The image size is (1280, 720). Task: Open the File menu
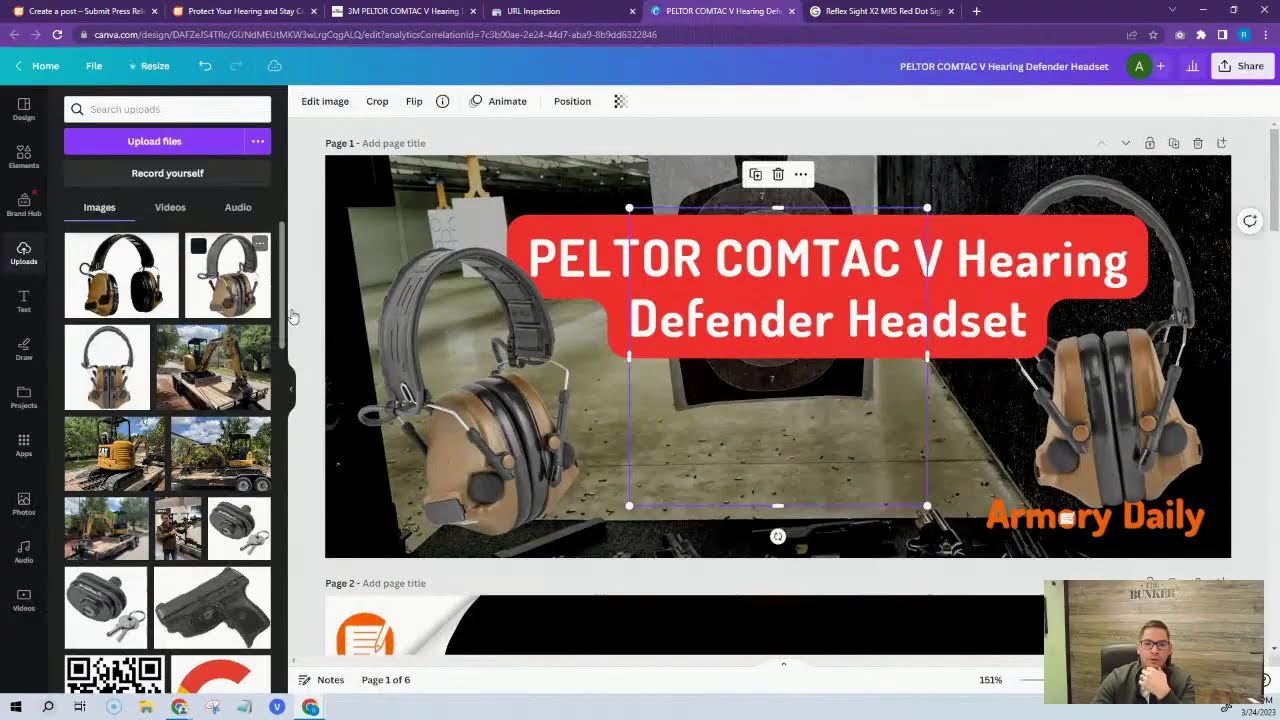94,66
